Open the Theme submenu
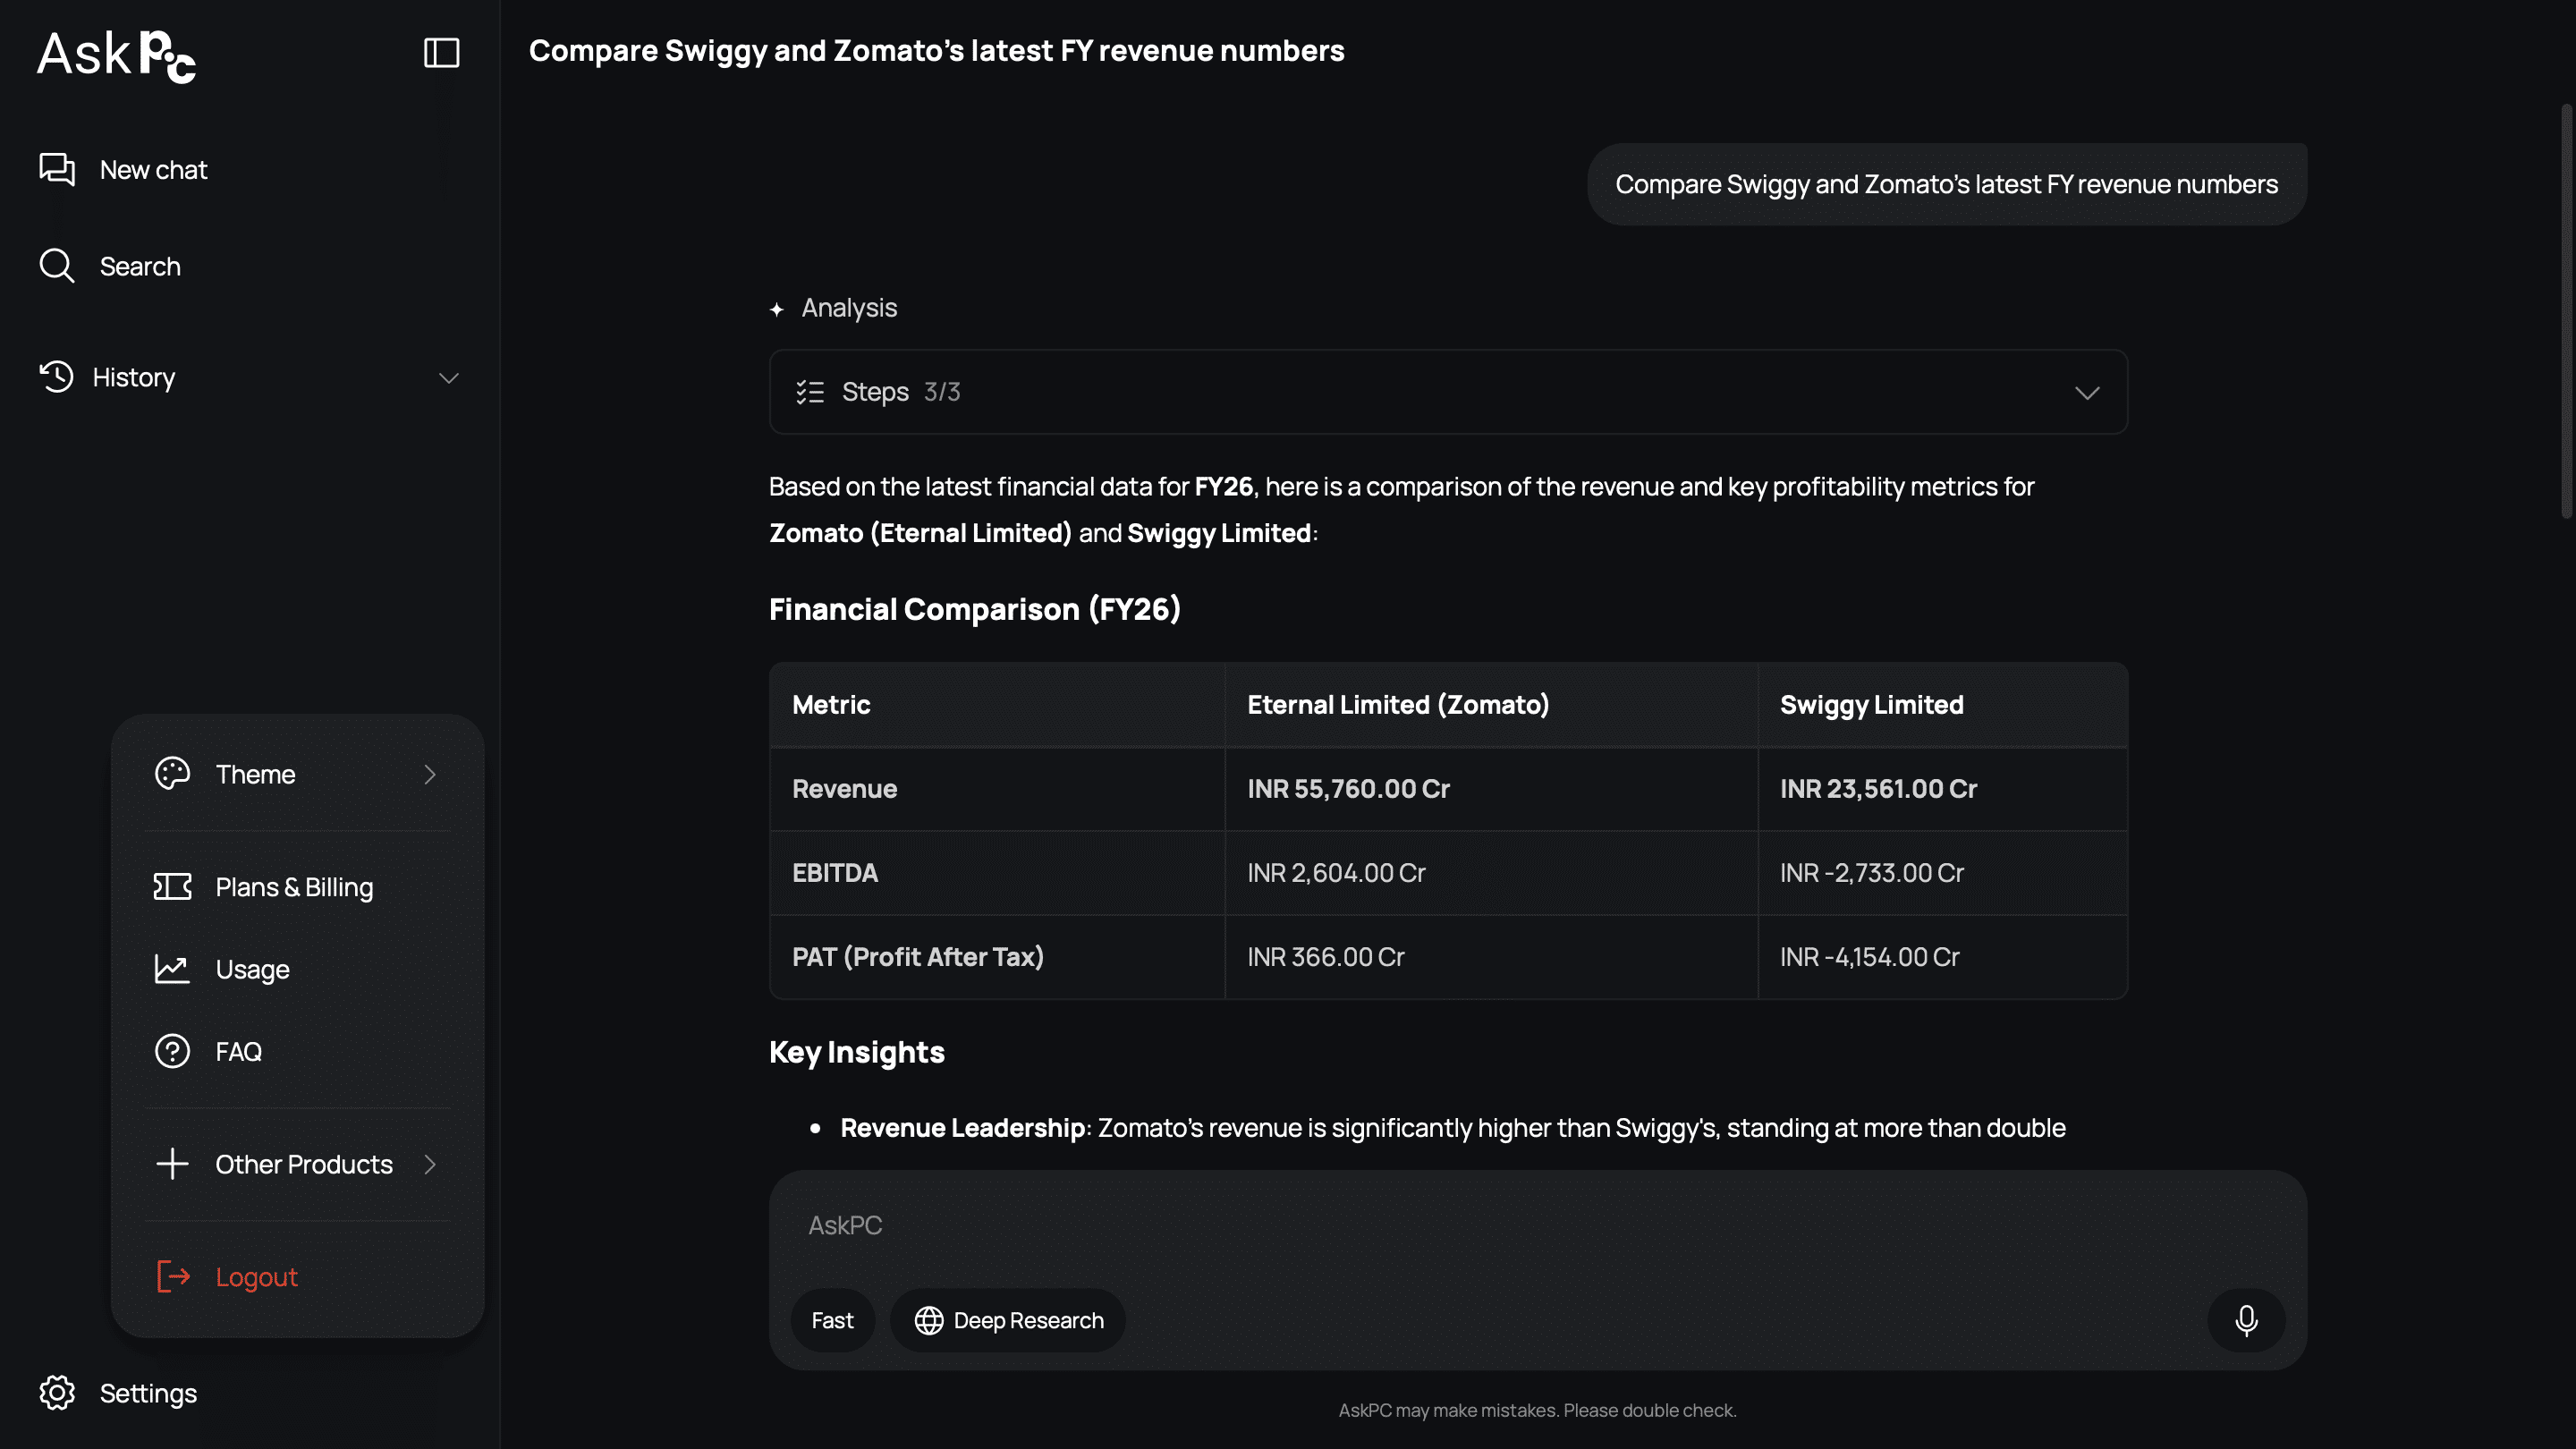 tap(298, 774)
